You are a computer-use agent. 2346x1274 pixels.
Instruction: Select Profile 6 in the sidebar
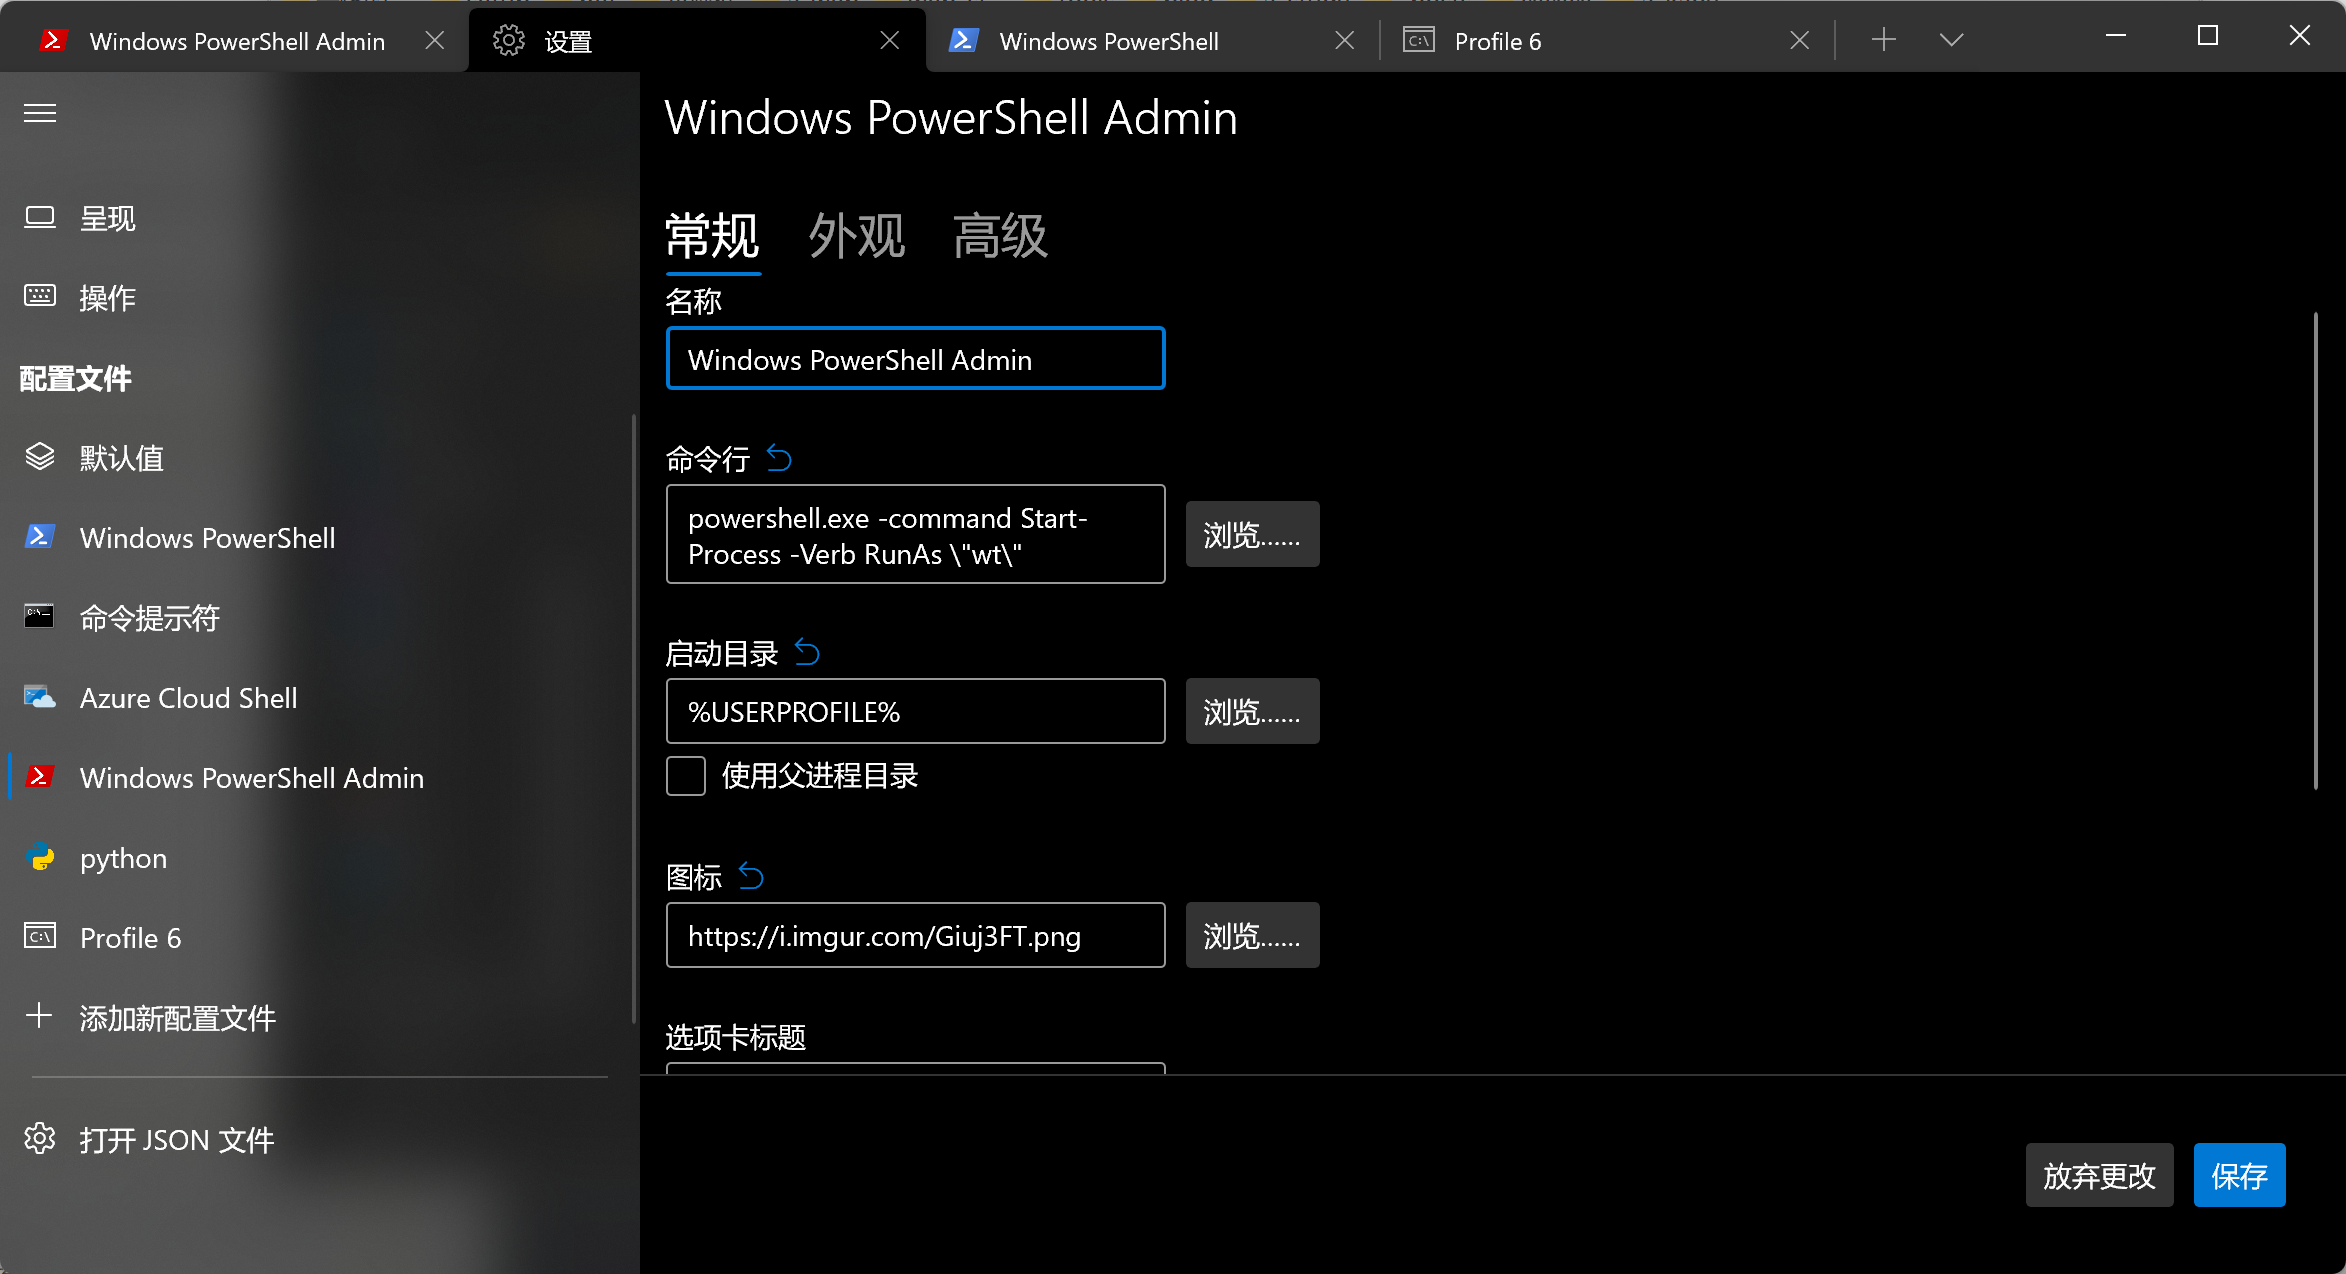[x=130, y=937]
